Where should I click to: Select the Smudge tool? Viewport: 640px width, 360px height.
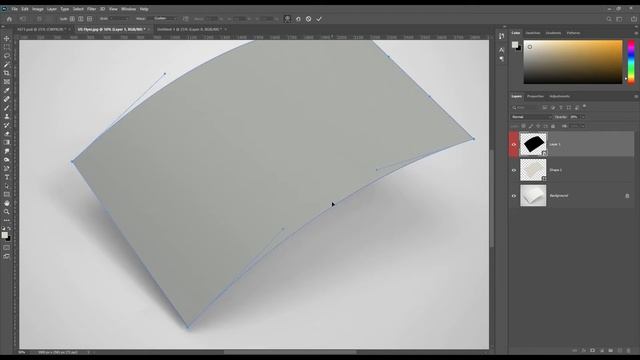click(7, 151)
